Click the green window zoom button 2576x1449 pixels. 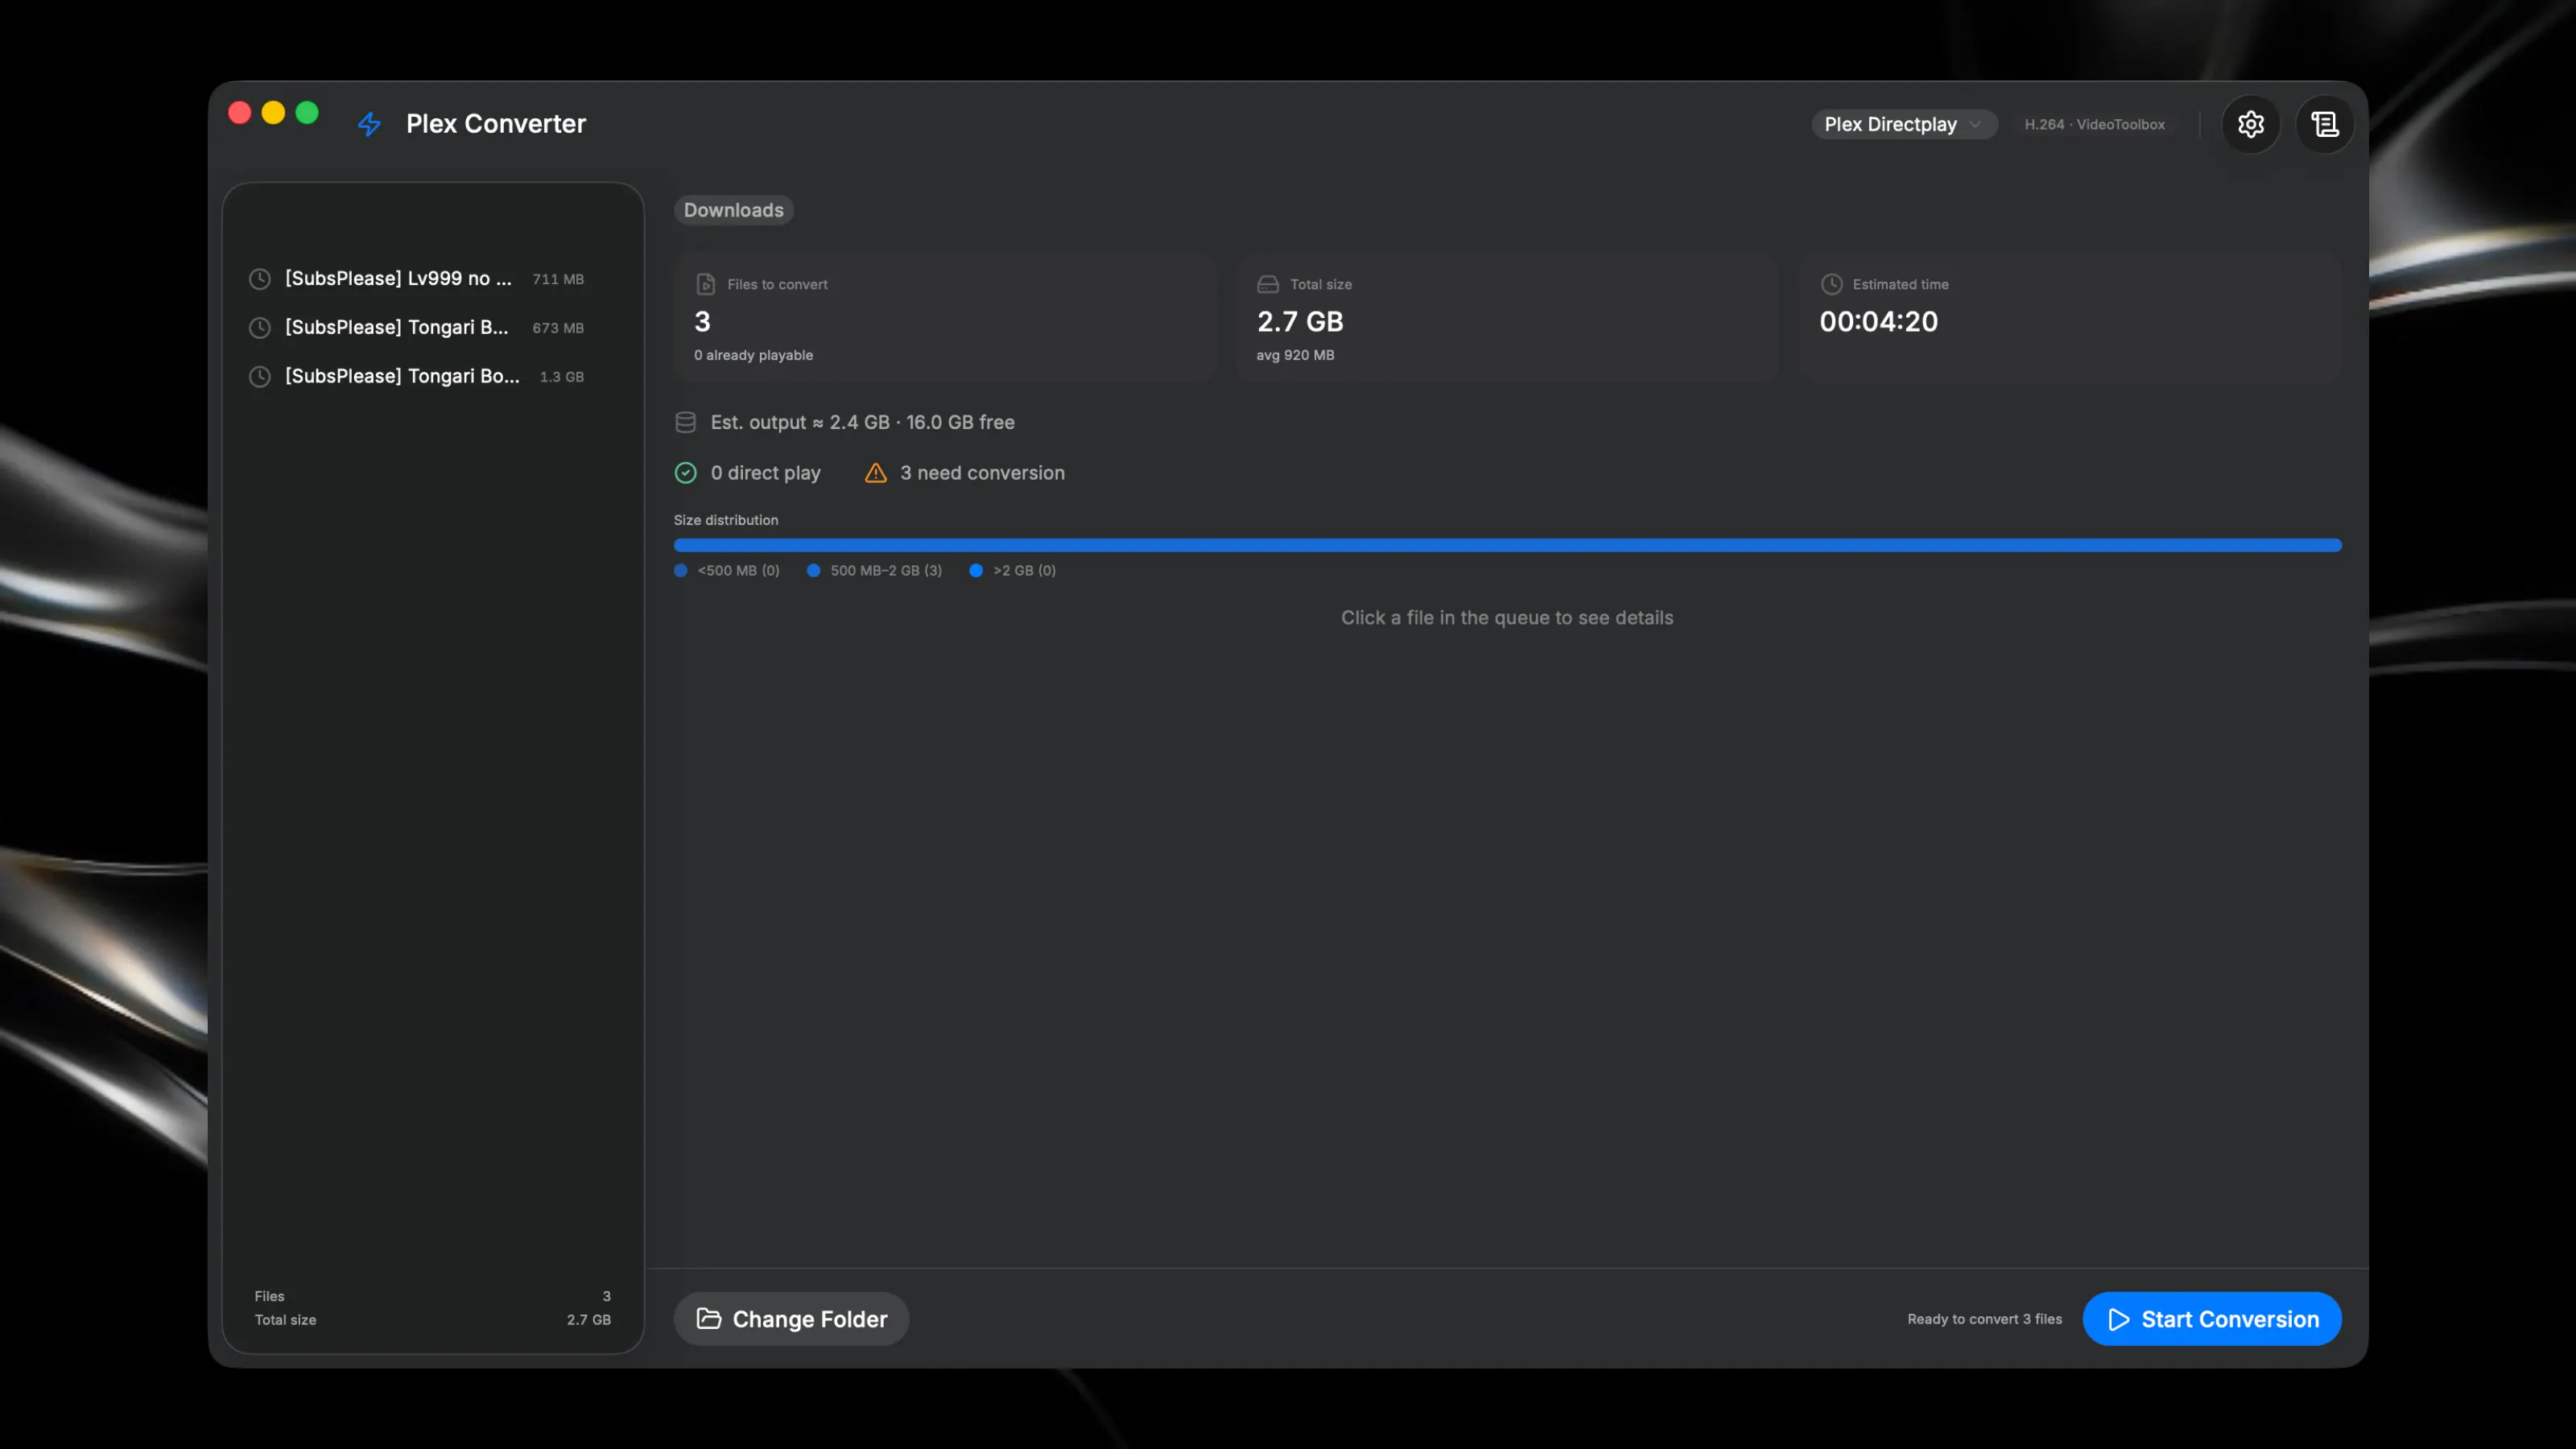click(307, 113)
